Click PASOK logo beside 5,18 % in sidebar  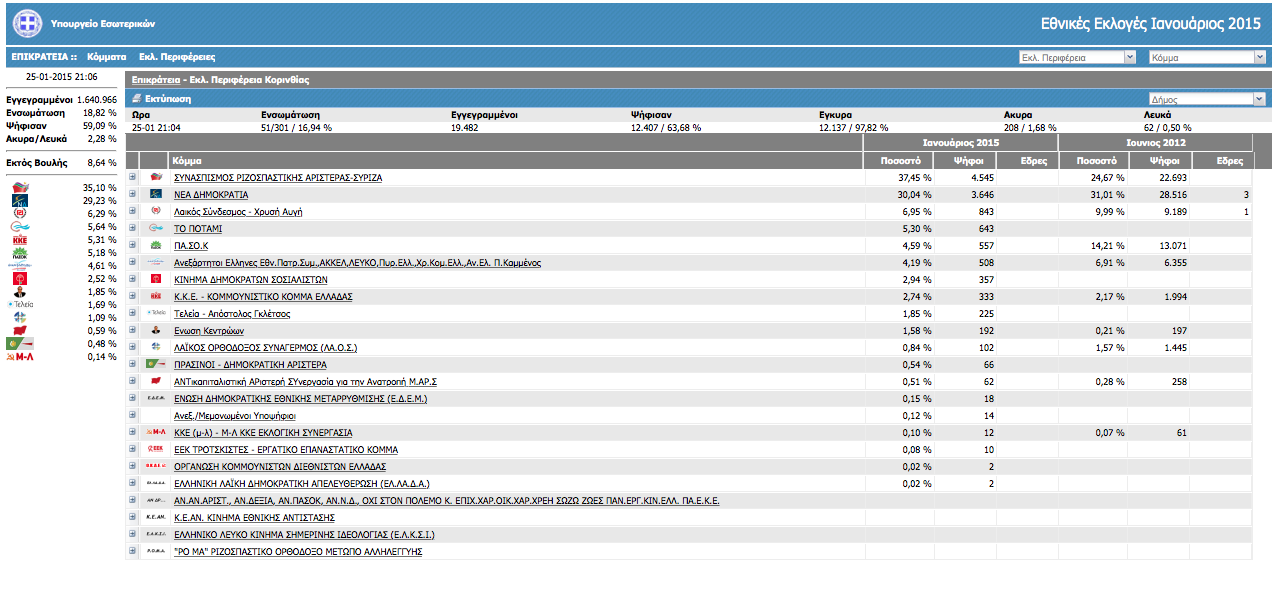pyautogui.click(x=20, y=253)
